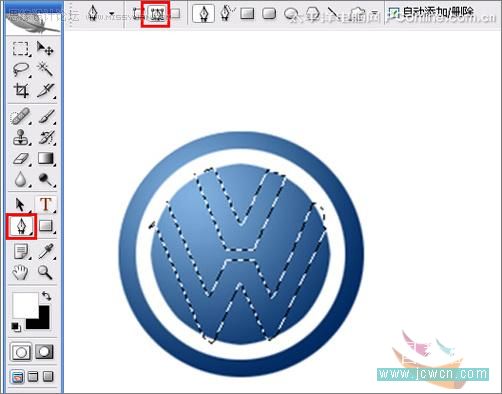Select the Freeform Pen tool option
Image resolution: width=502 pixels, height=394 pixels.
click(x=226, y=14)
